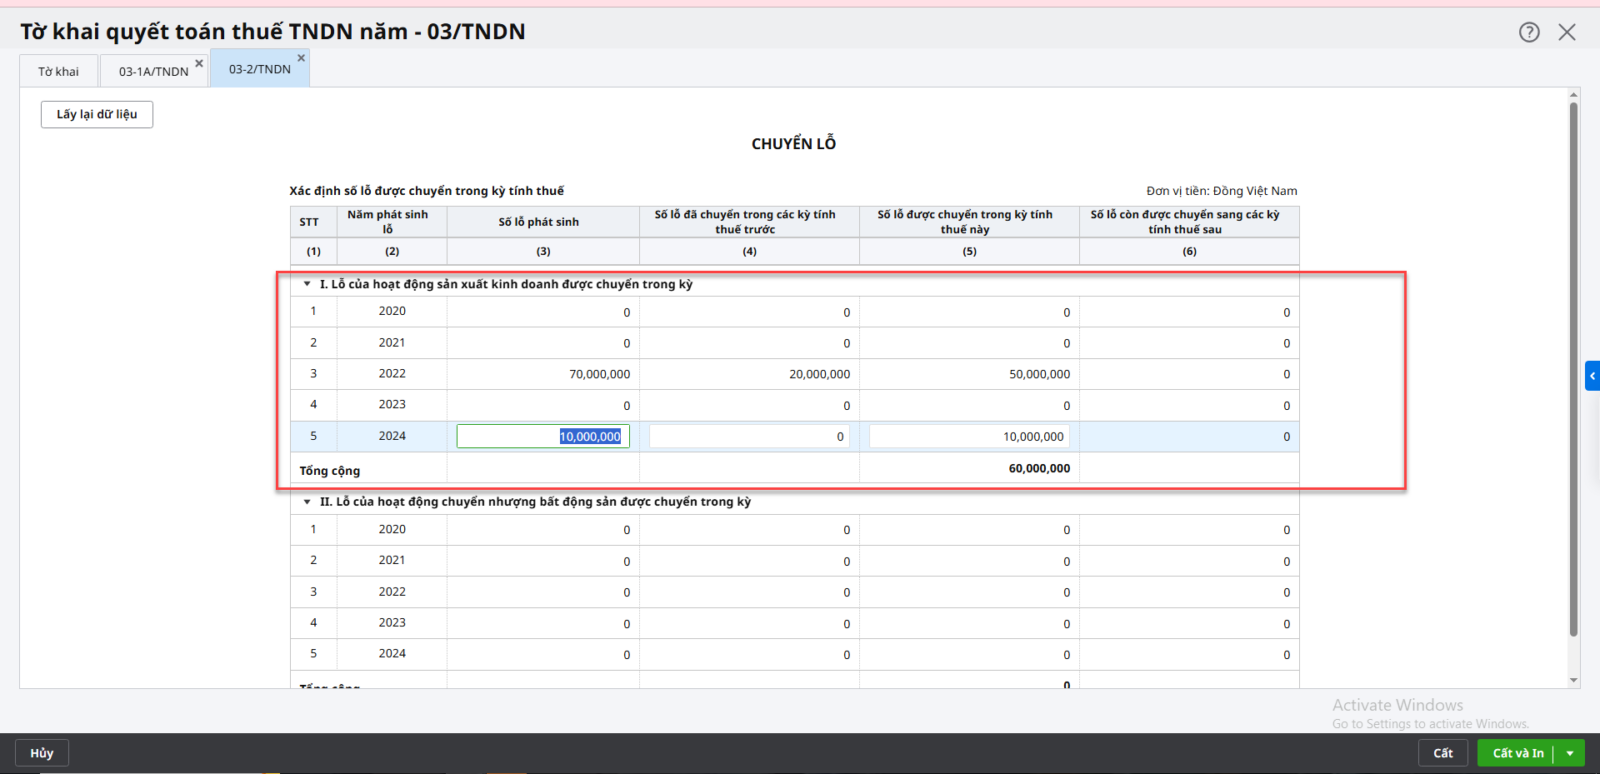Click the Cất và In button

tap(1517, 753)
